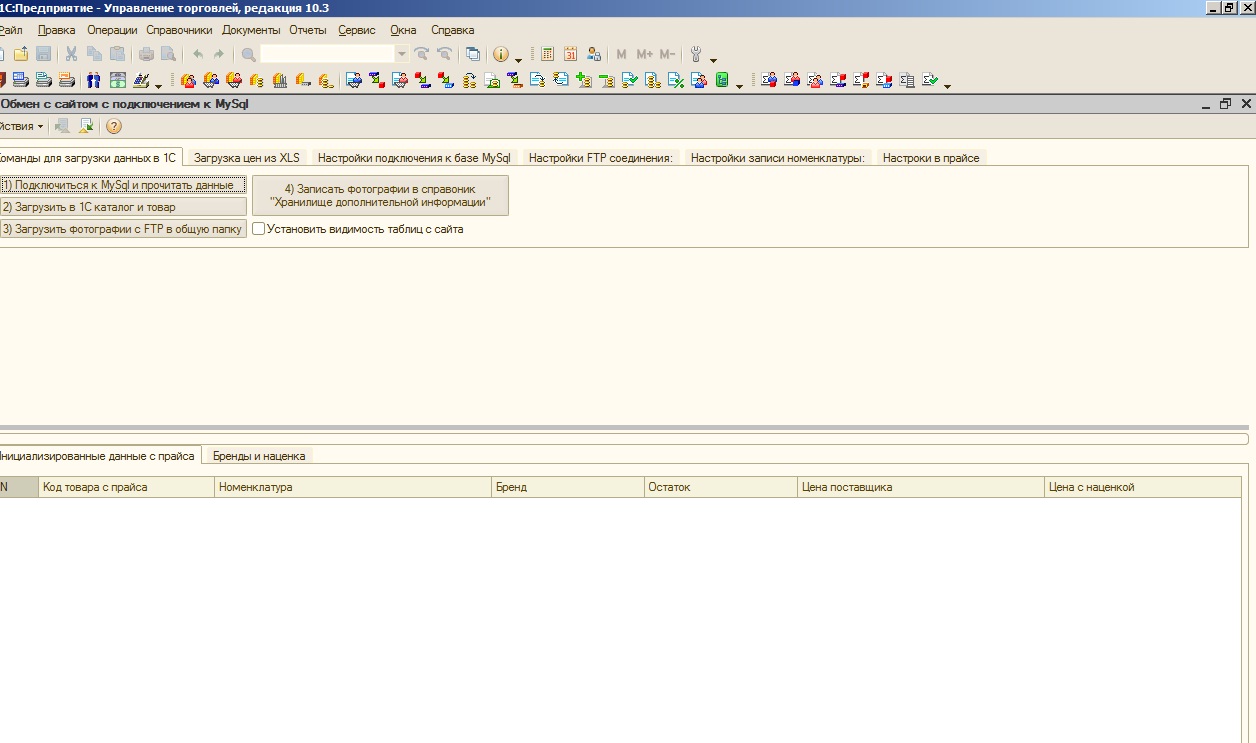Open the Calculator icon
Viewport: 1256px width, 743px height.
[x=547, y=54]
